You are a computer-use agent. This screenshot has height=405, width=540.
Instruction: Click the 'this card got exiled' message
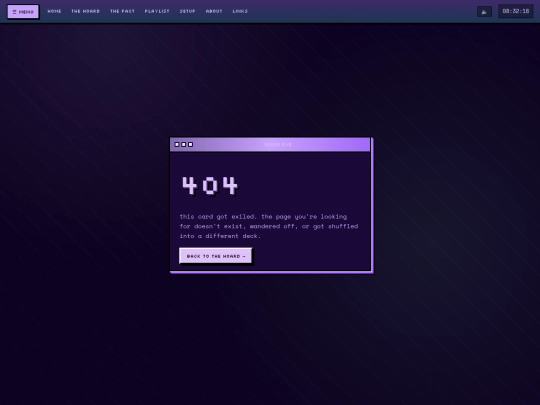tap(269, 226)
